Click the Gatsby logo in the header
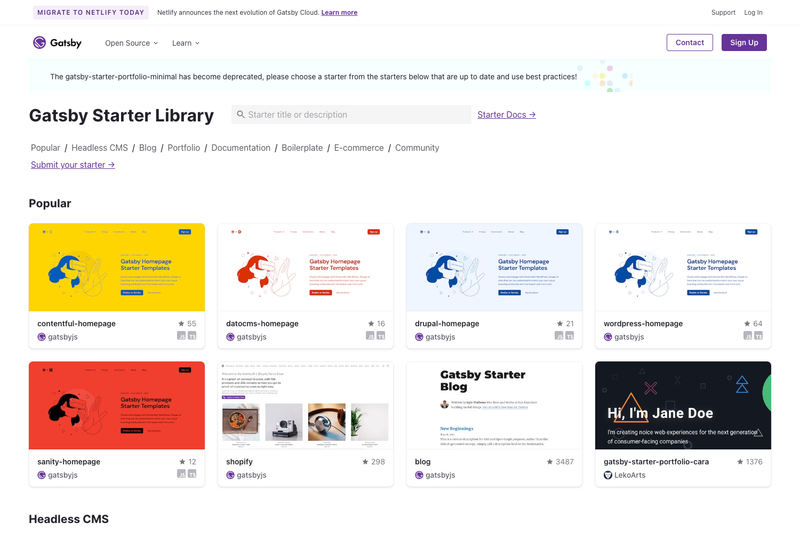800x533 pixels. 57,43
